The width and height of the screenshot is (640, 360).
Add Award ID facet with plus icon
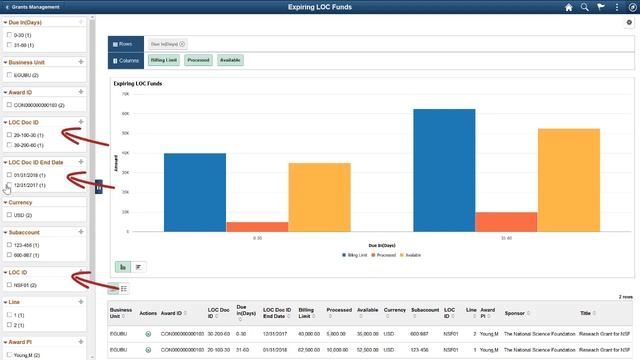click(81, 92)
